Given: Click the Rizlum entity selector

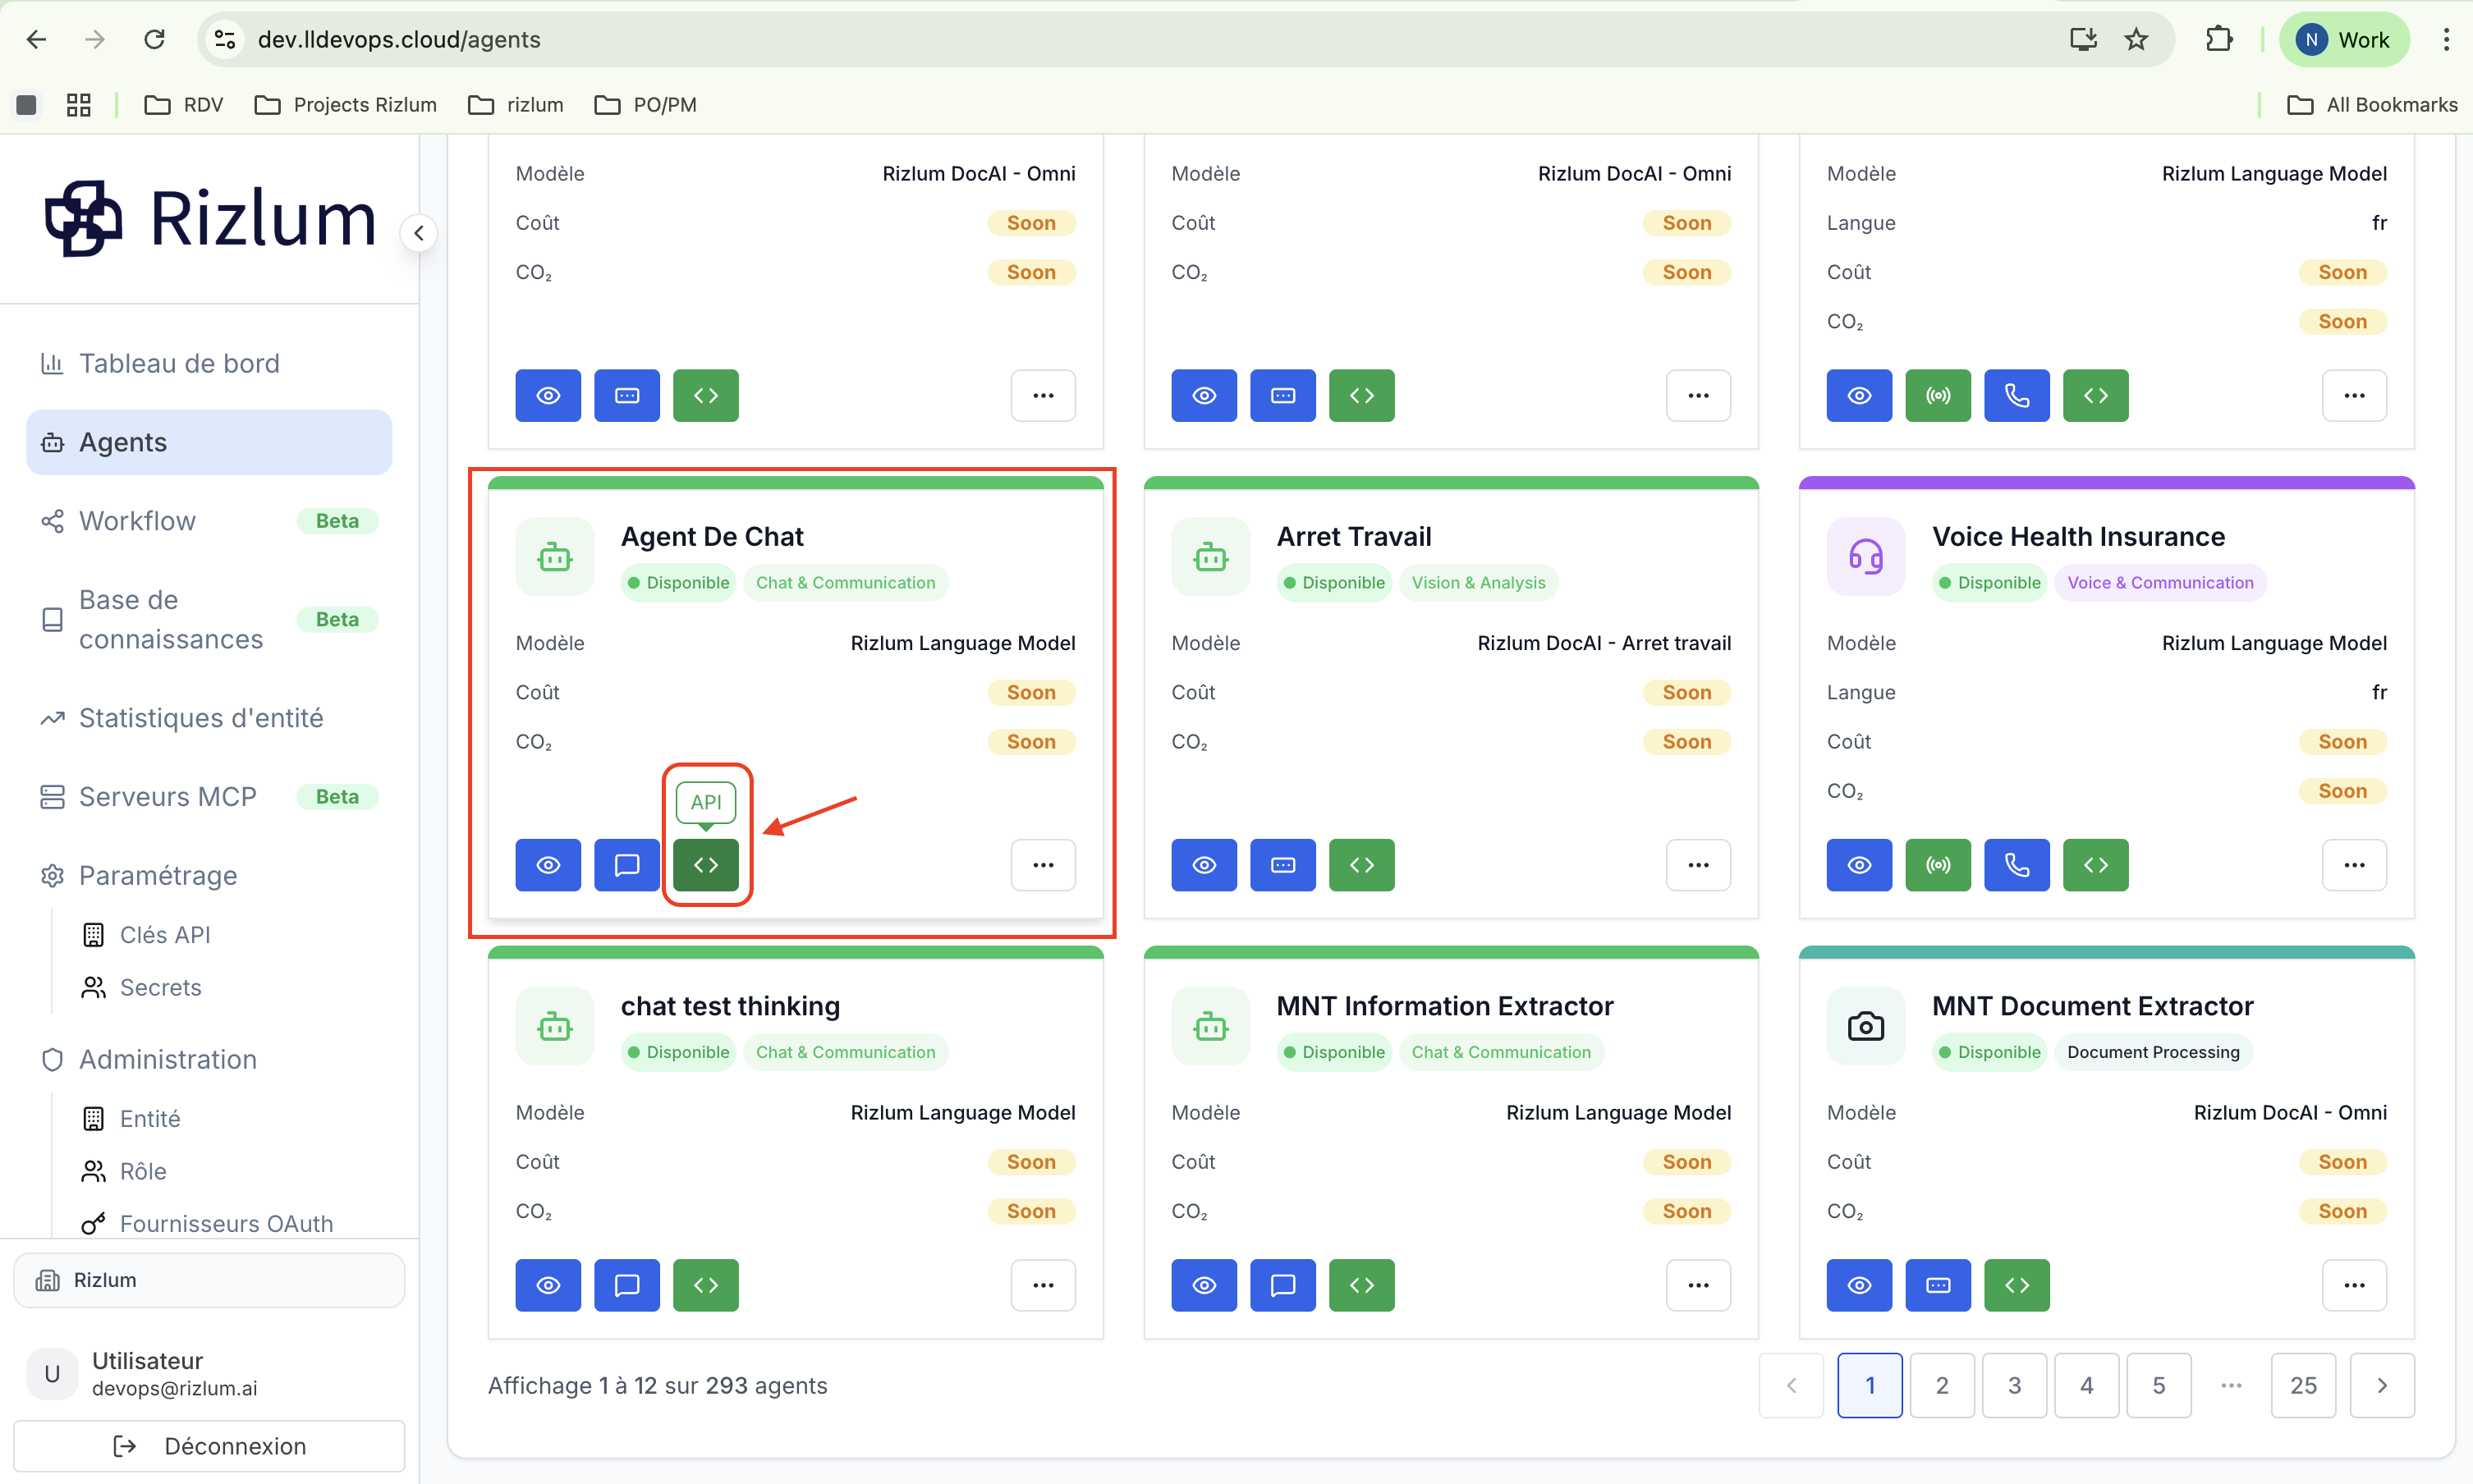Looking at the screenshot, I should tap(209, 1280).
